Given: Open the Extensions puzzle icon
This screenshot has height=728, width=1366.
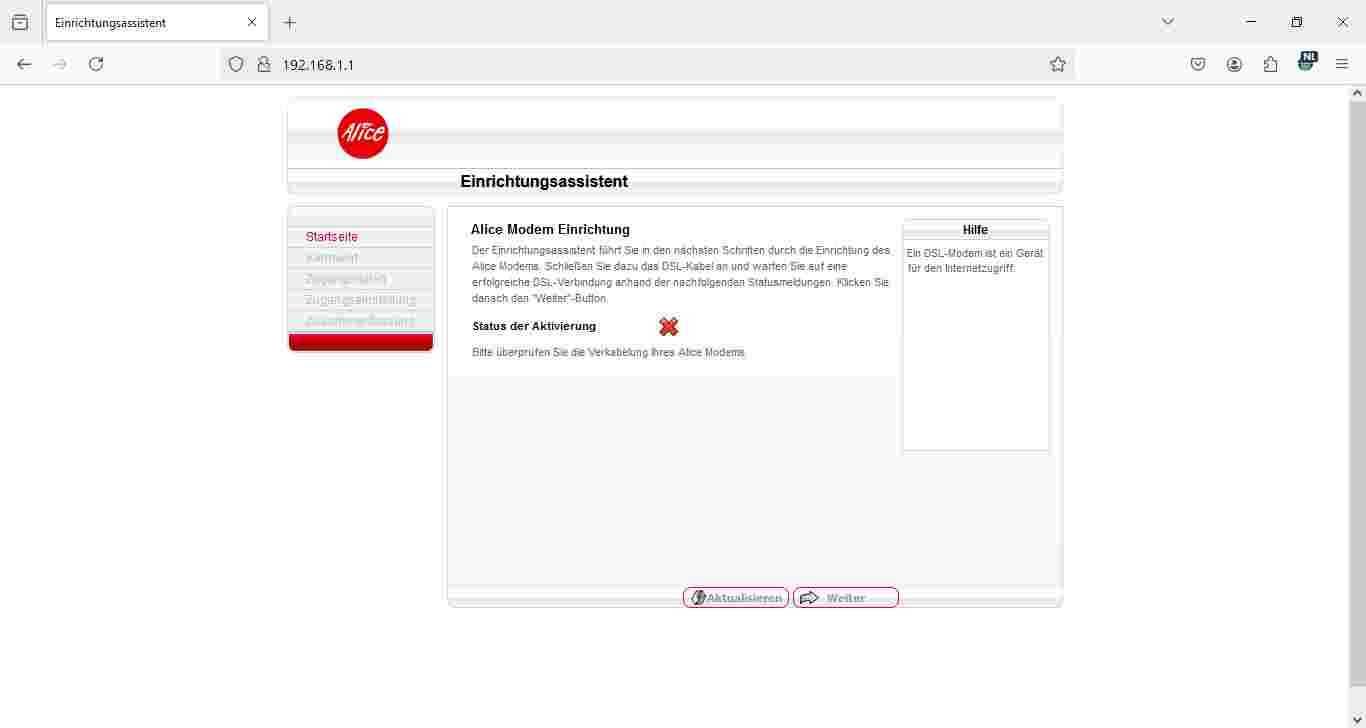Looking at the screenshot, I should (x=1270, y=64).
